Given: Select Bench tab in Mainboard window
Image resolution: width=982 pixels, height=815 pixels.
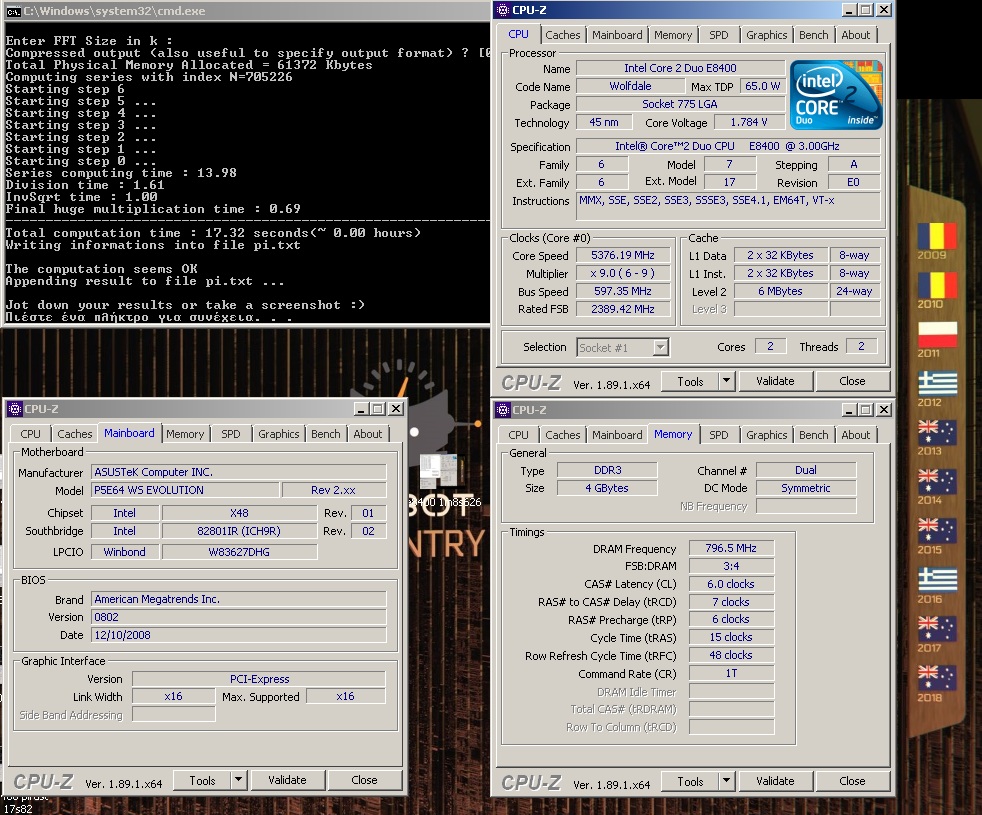Looking at the screenshot, I should point(325,434).
